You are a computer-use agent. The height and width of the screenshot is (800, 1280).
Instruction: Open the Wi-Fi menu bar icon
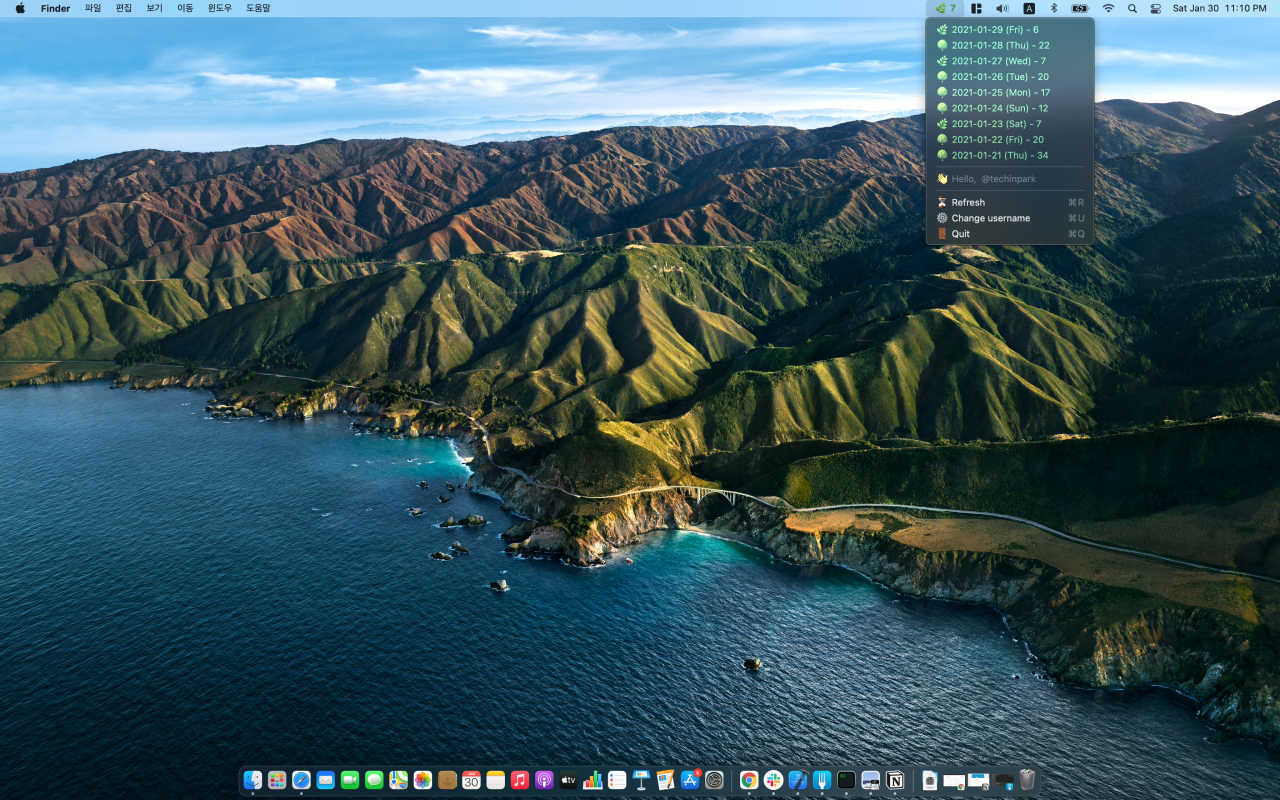1108,8
